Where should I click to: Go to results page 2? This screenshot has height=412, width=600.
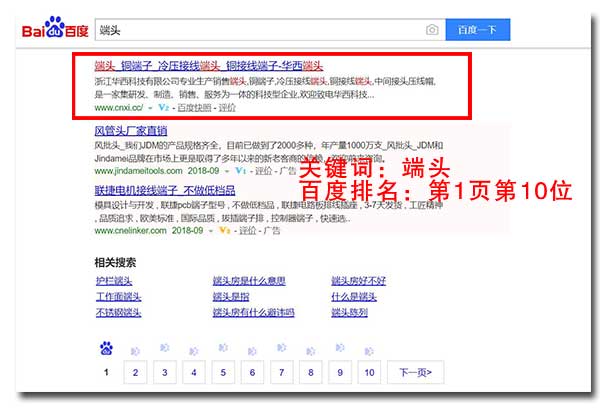(135, 372)
